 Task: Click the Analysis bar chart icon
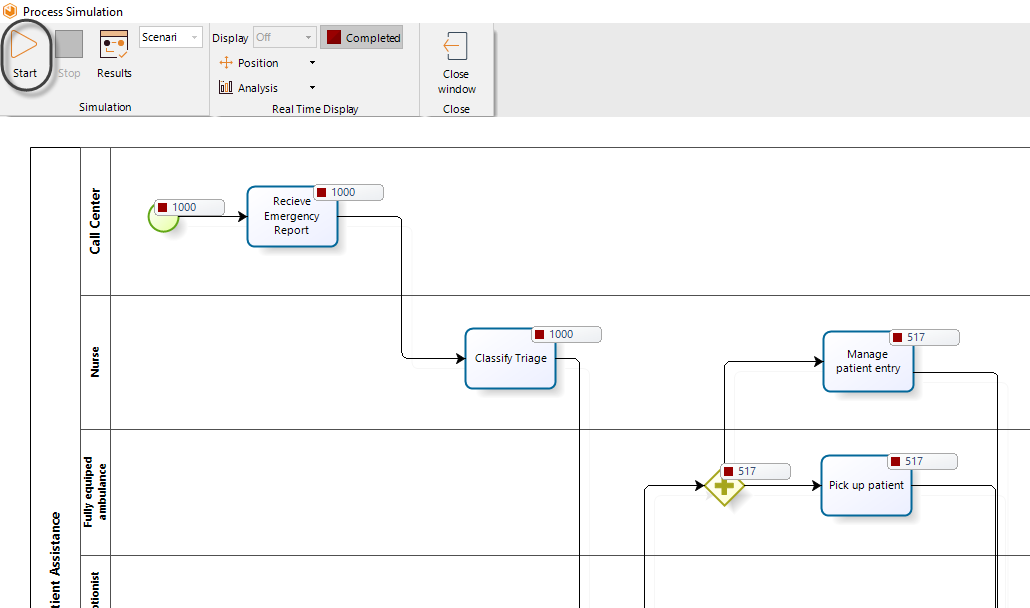226,87
